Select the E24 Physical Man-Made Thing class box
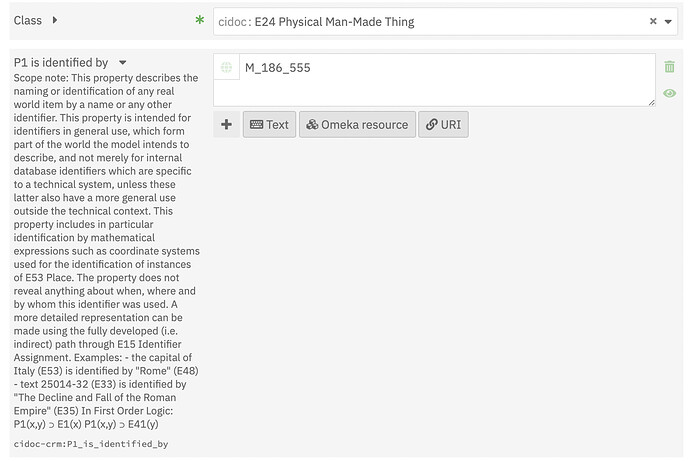 click(x=445, y=22)
